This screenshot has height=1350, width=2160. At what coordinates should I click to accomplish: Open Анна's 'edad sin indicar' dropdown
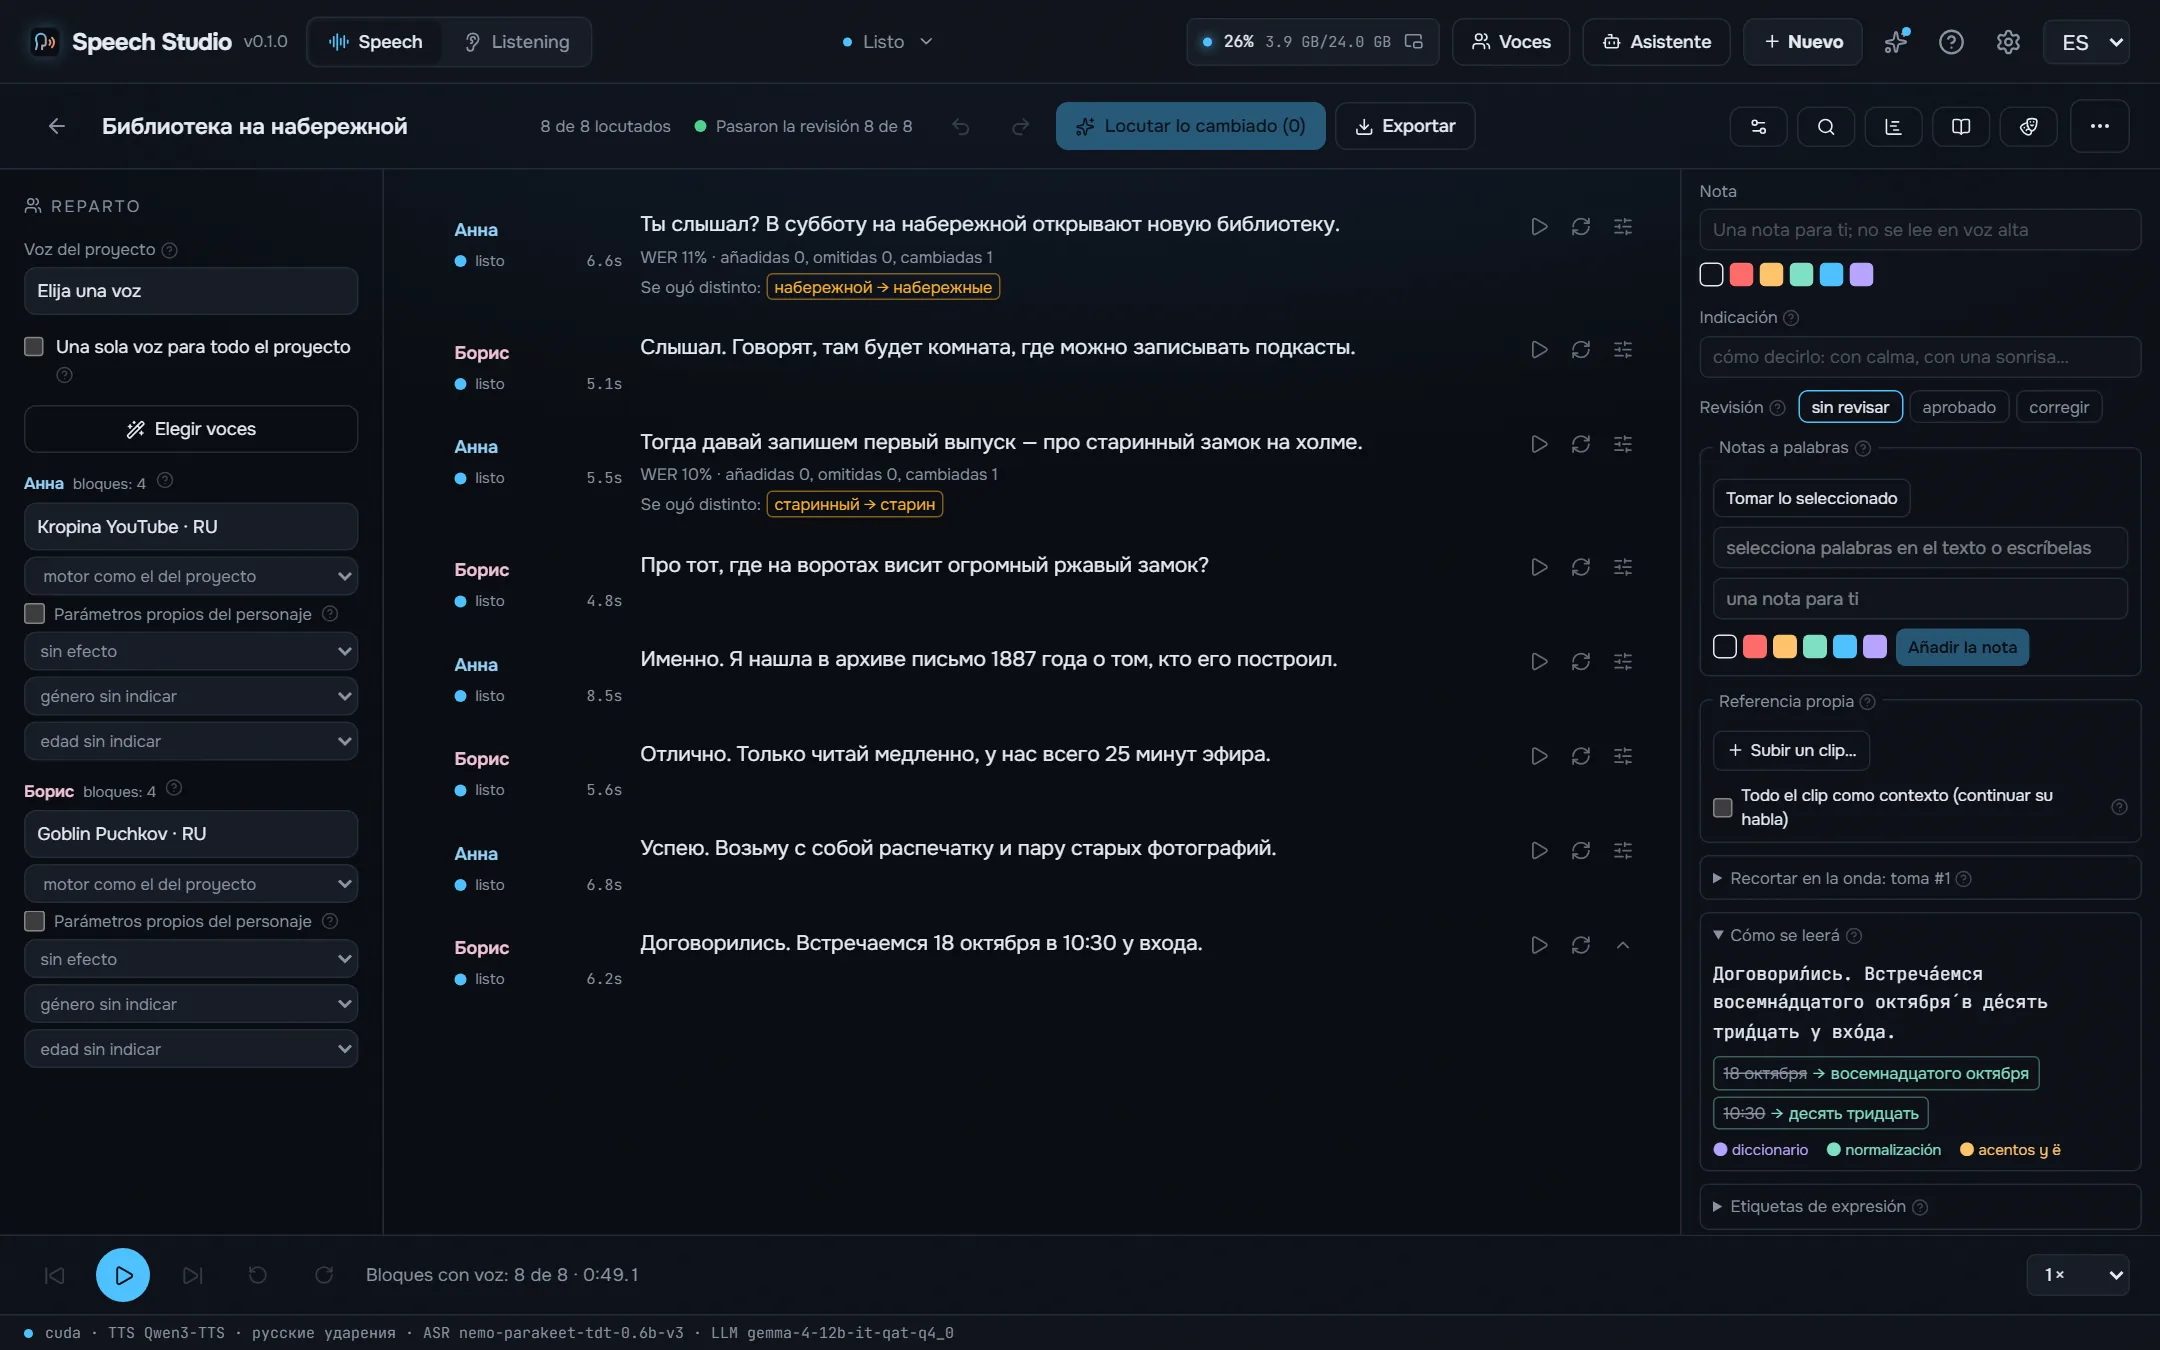[x=191, y=741]
